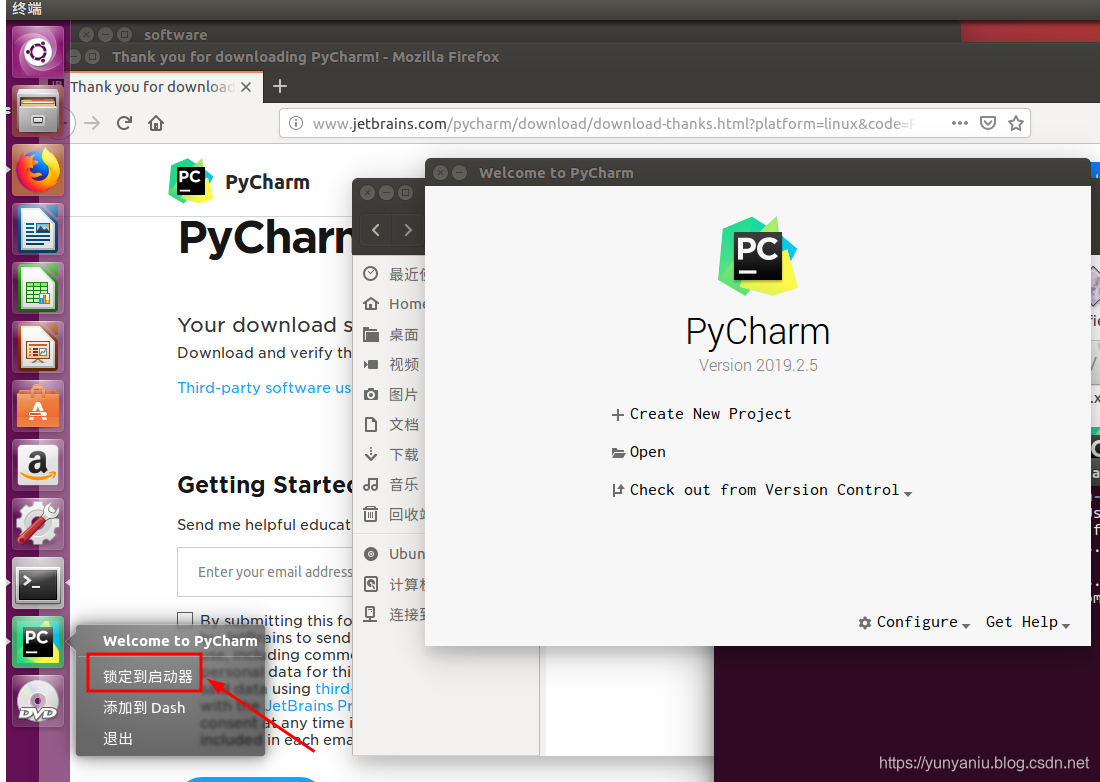Expand the Get Help dropdown
The width and height of the screenshot is (1100, 782).
coord(1028,622)
